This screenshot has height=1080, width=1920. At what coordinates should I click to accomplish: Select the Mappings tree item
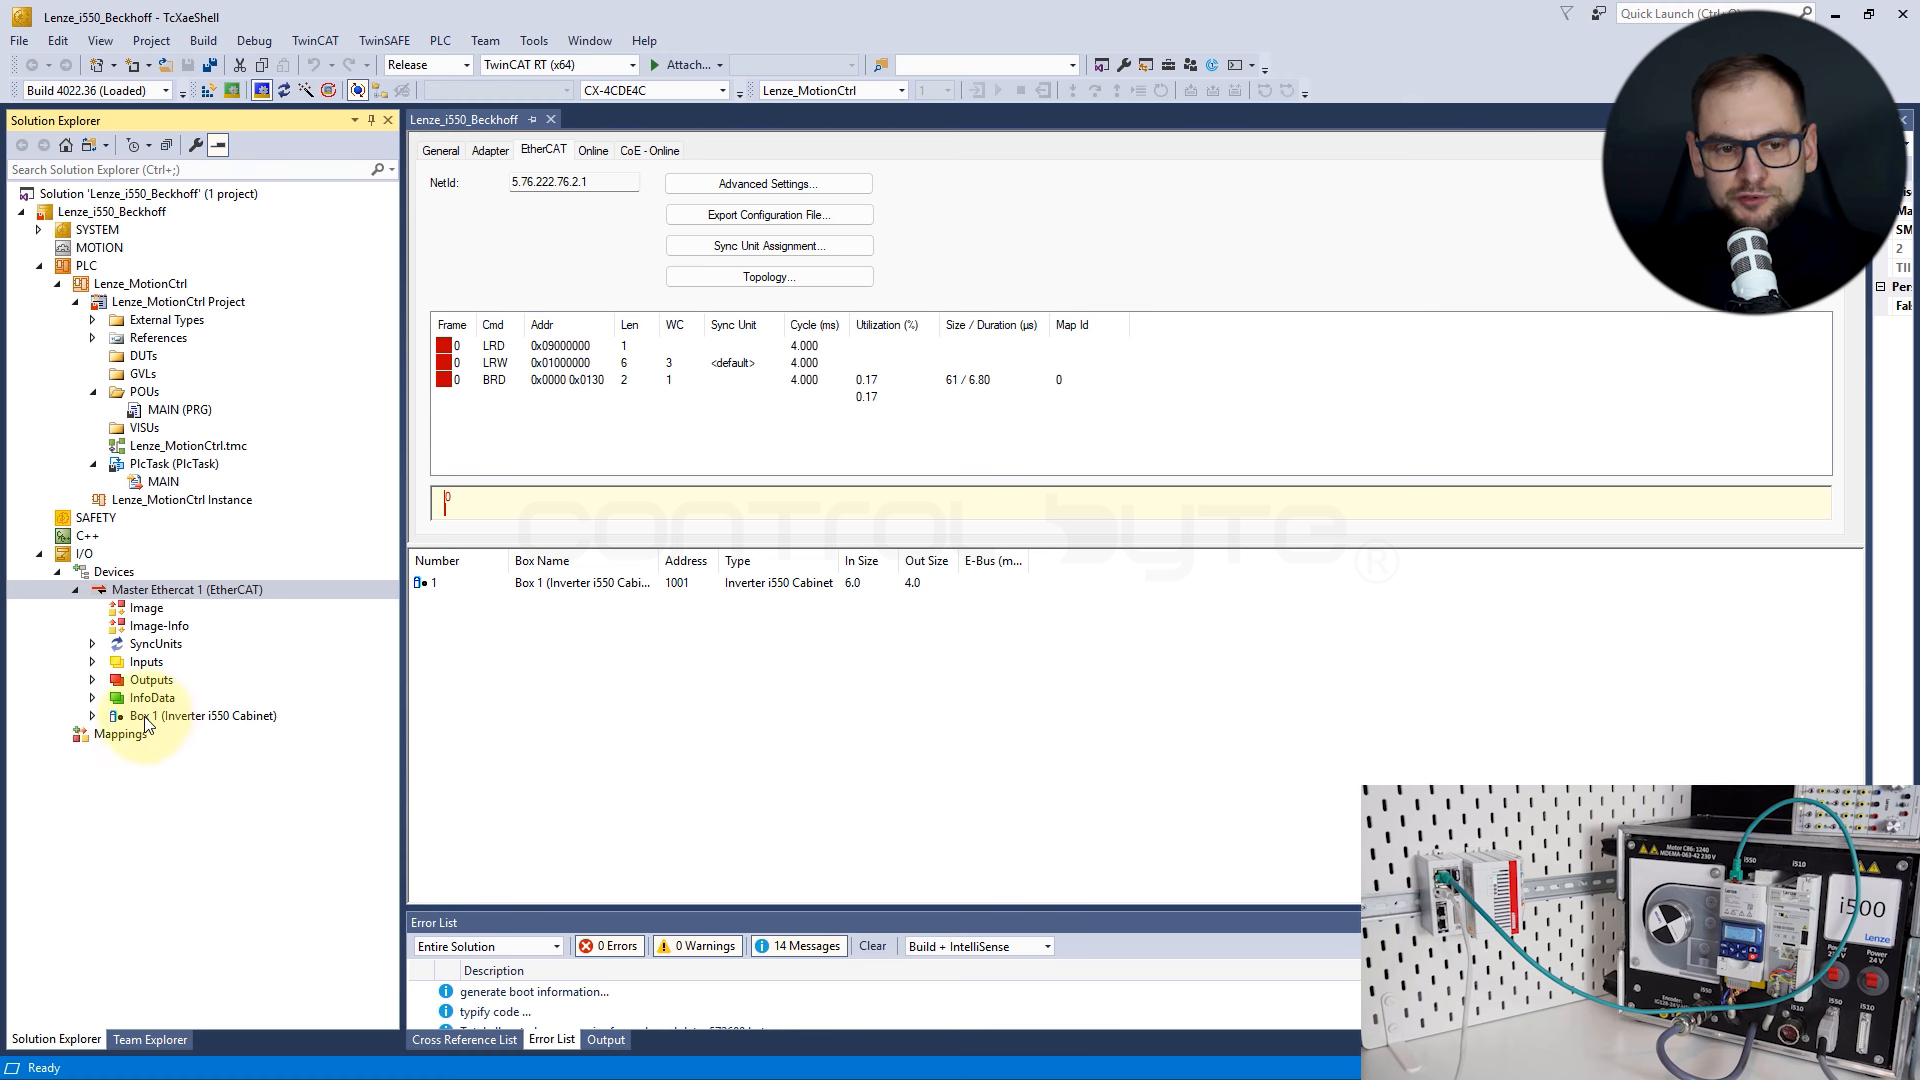click(x=120, y=734)
